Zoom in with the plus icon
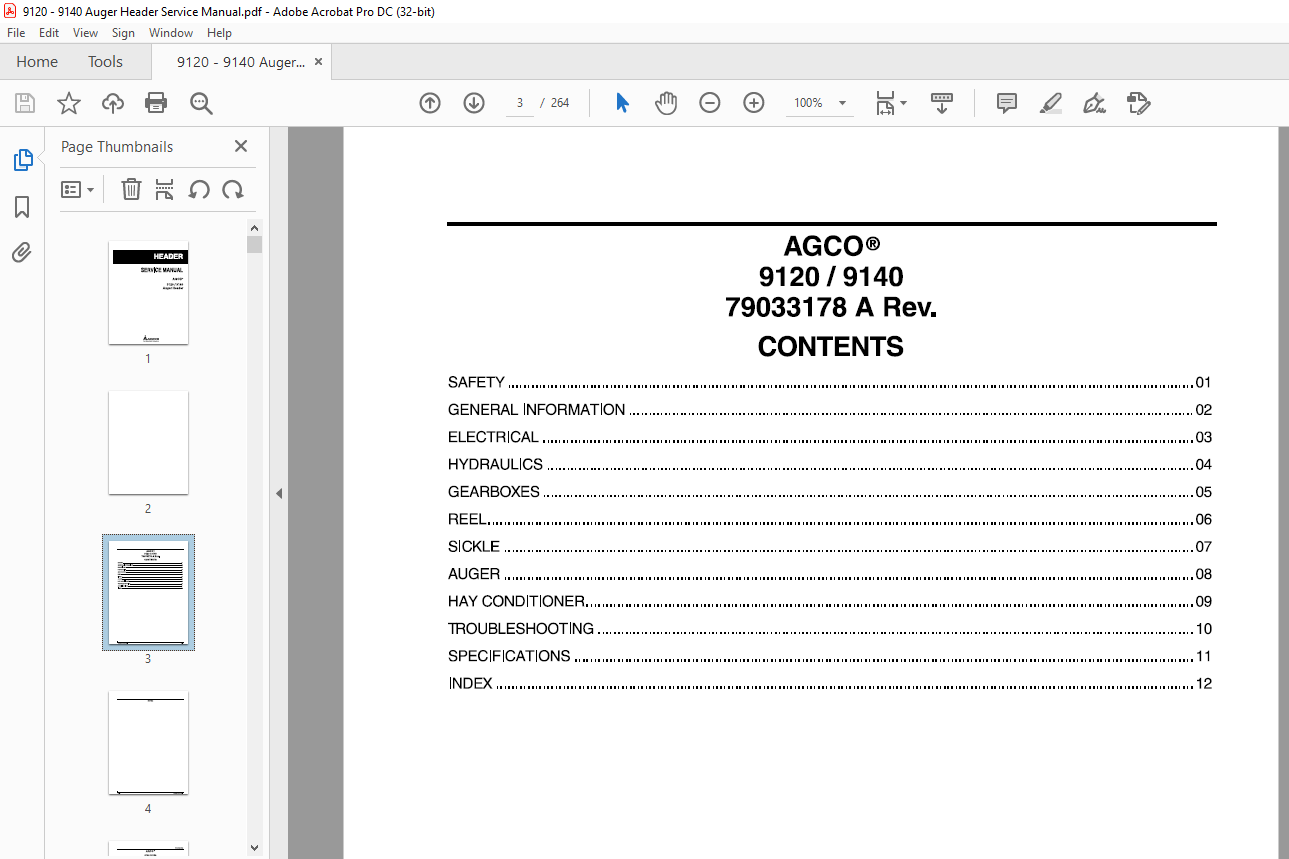 754,103
